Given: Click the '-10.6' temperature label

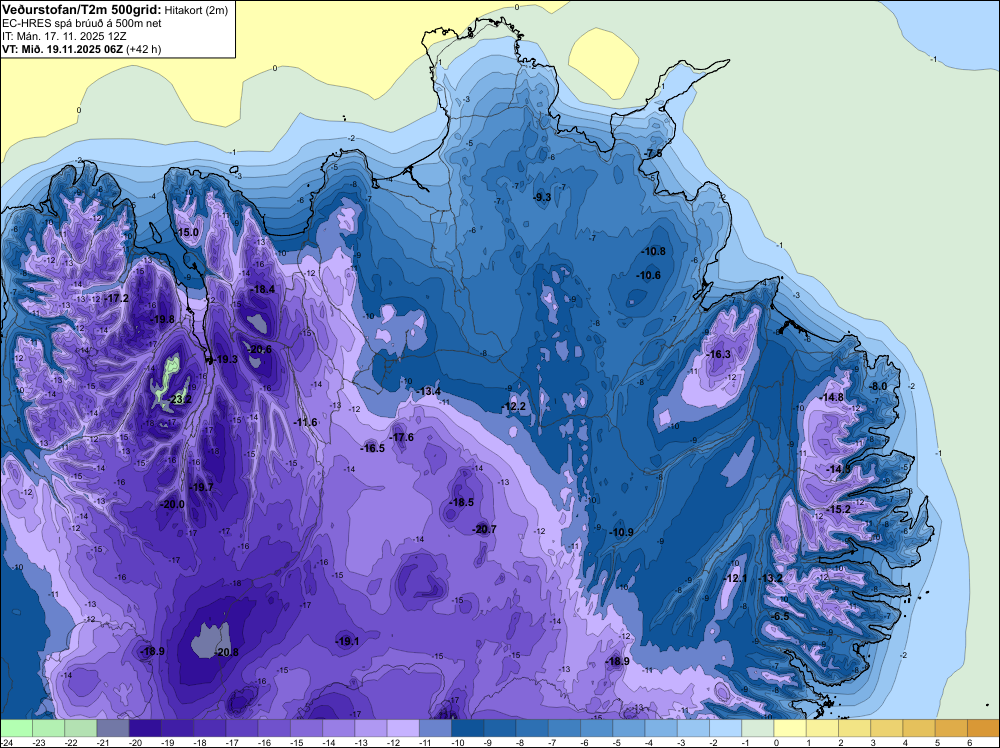Looking at the screenshot, I should click(x=649, y=275).
